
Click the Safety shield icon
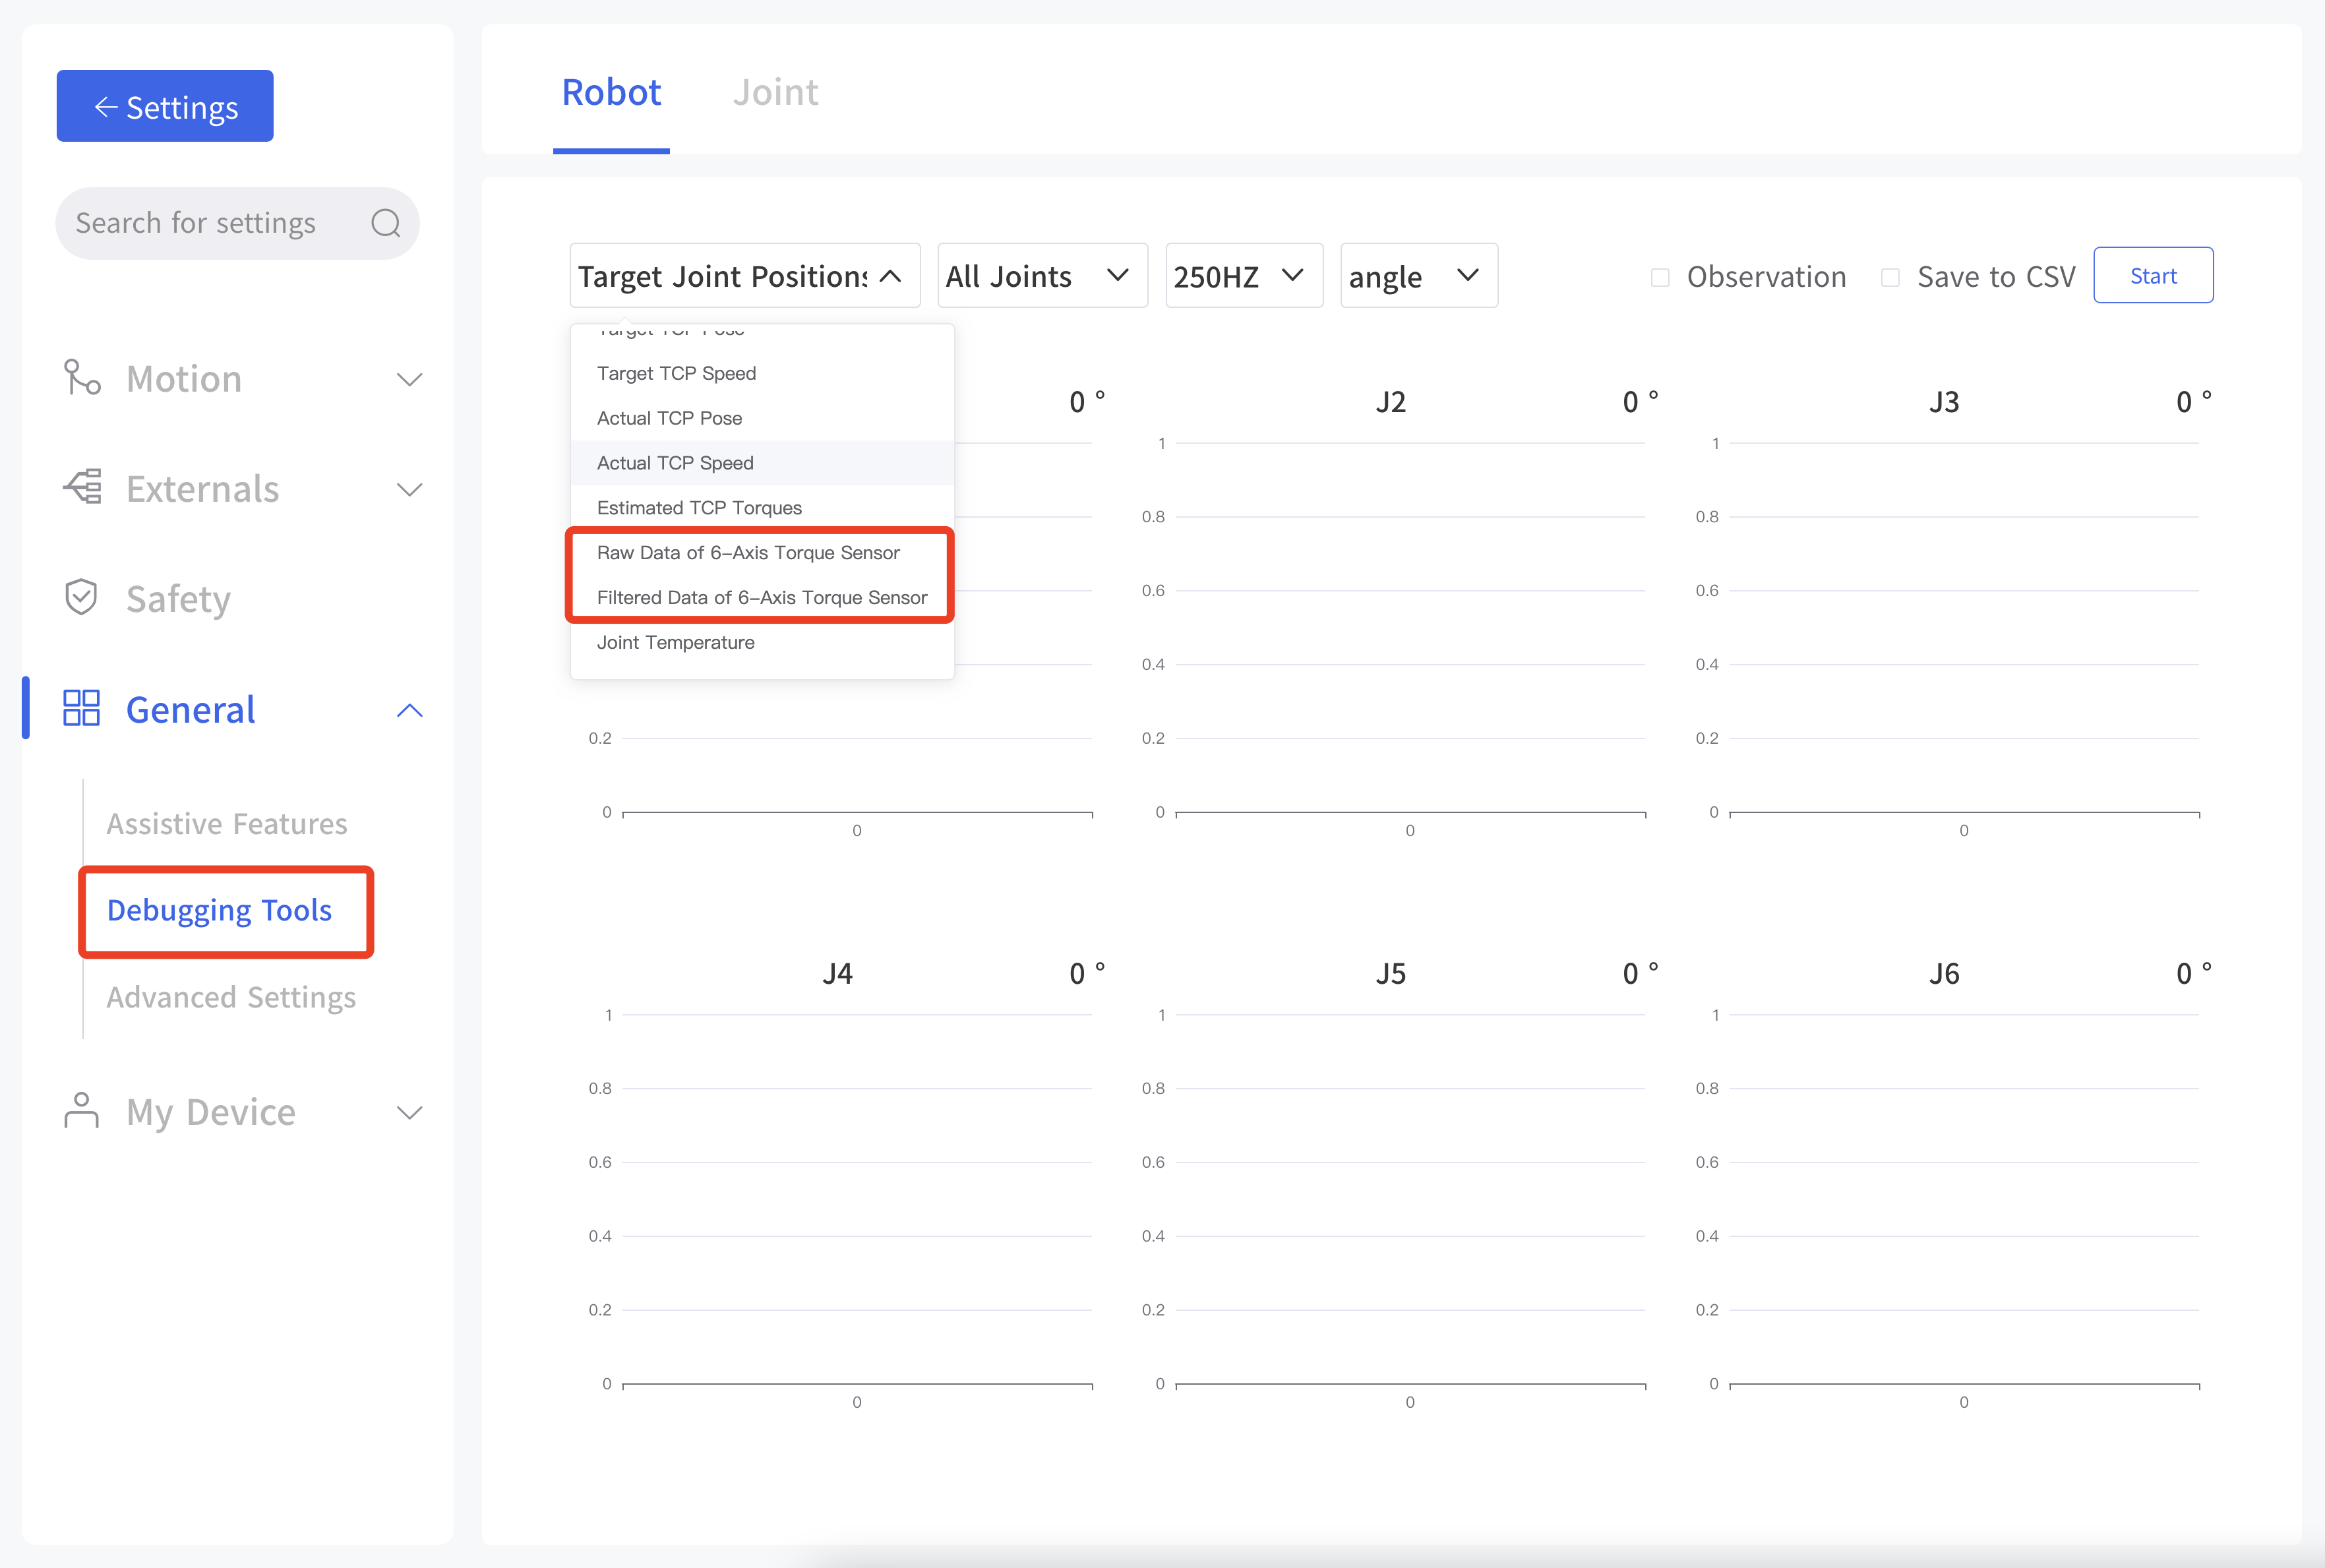point(81,597)
